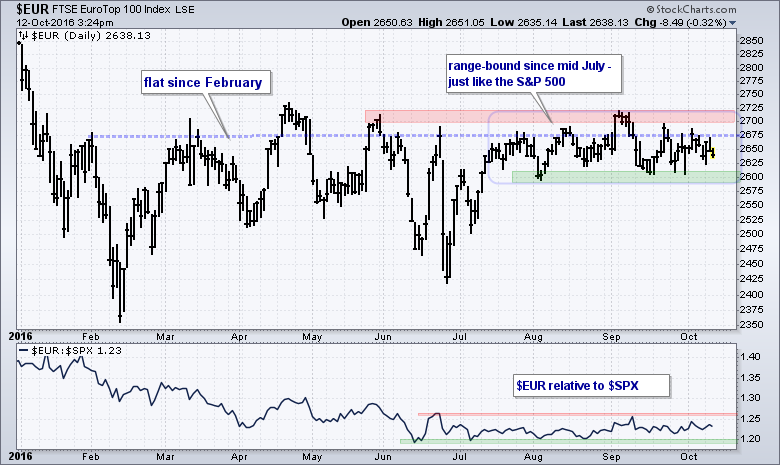
Task: Click the 1.20 ratio axis label
Action: 750,439
